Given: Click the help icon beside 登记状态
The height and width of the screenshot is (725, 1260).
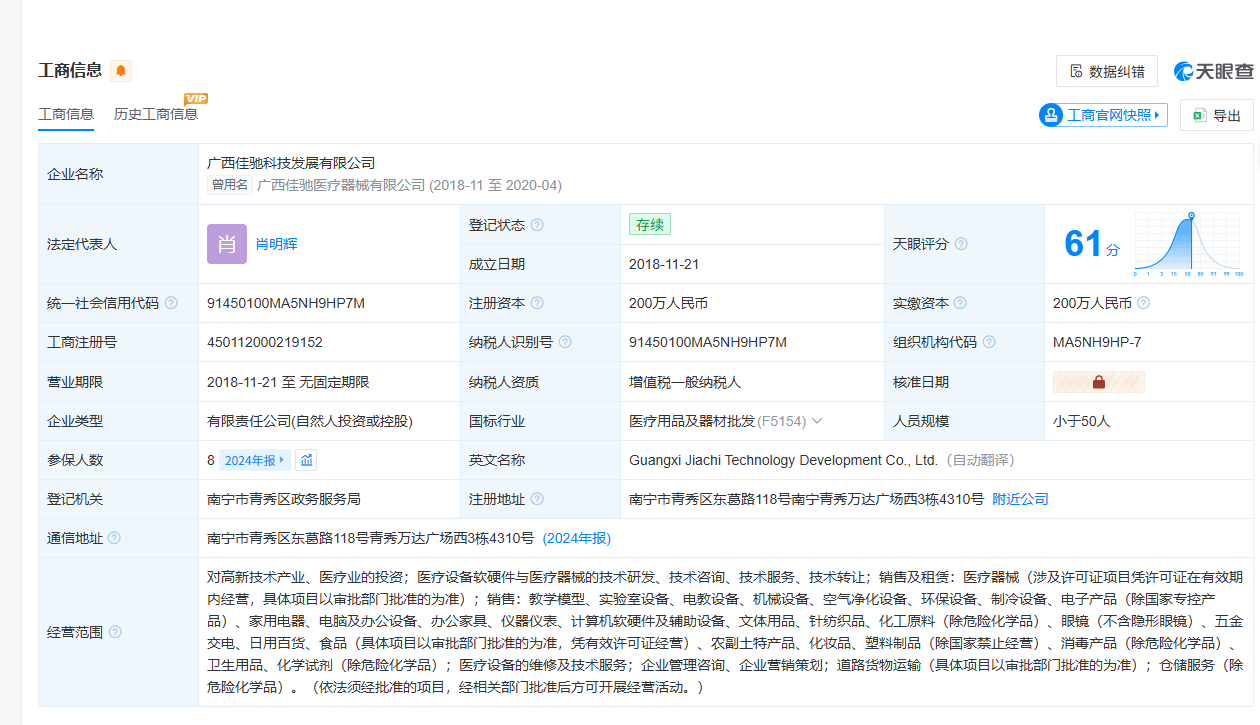Looking at the screenshot, I should coord(537,225).
